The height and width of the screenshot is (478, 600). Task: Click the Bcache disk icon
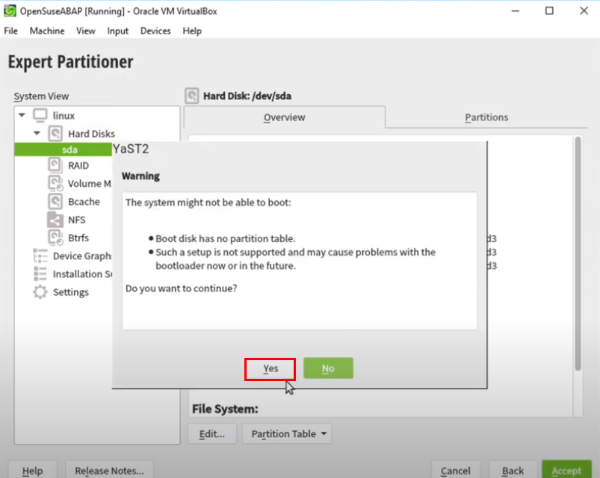[55, 201]
